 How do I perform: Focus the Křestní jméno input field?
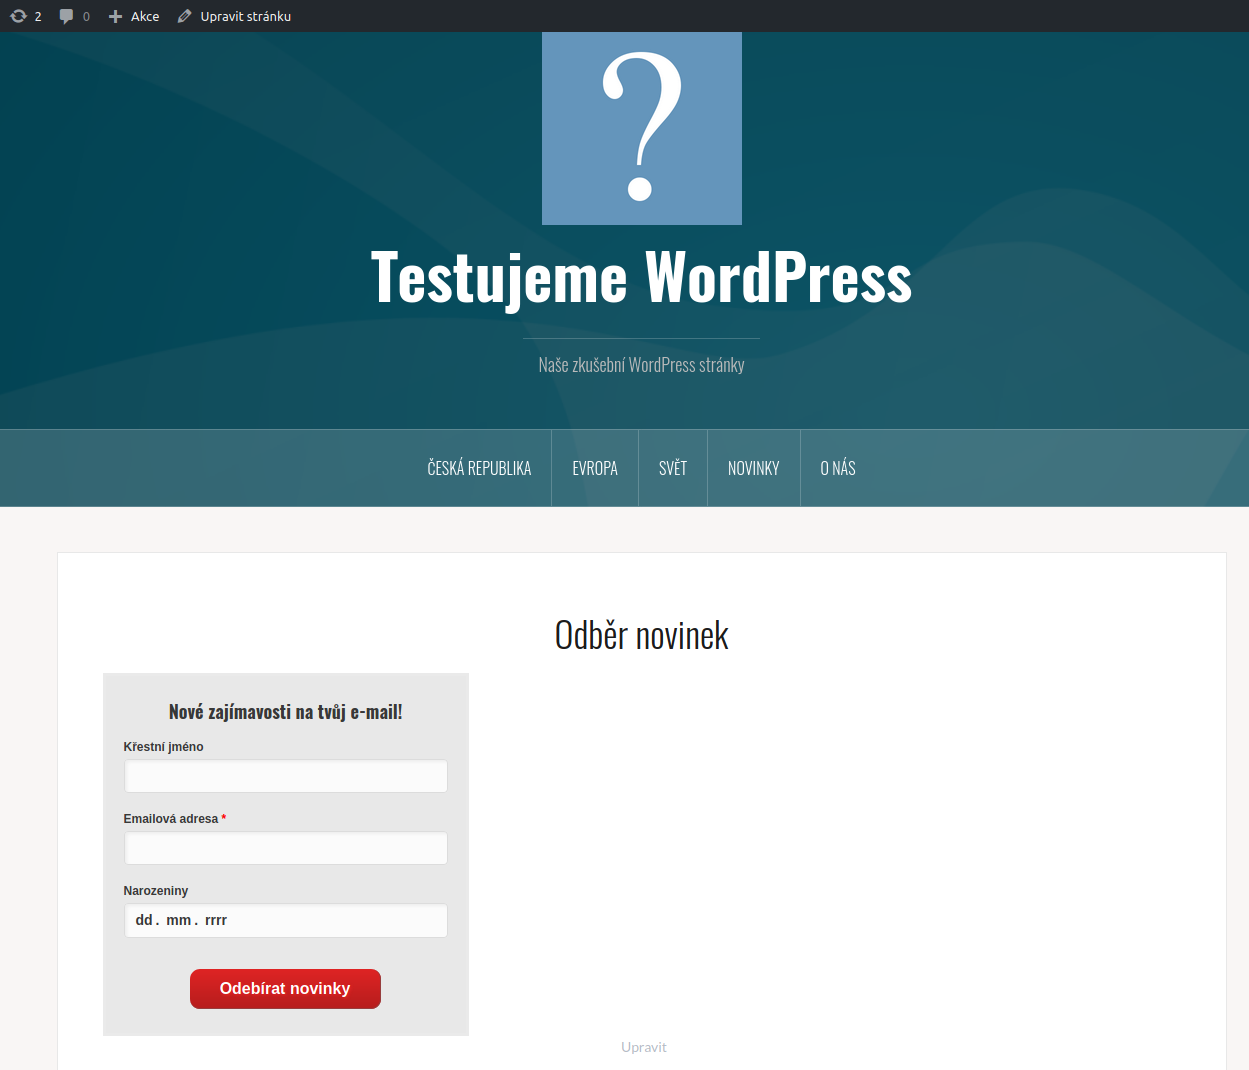coord(286,776)
